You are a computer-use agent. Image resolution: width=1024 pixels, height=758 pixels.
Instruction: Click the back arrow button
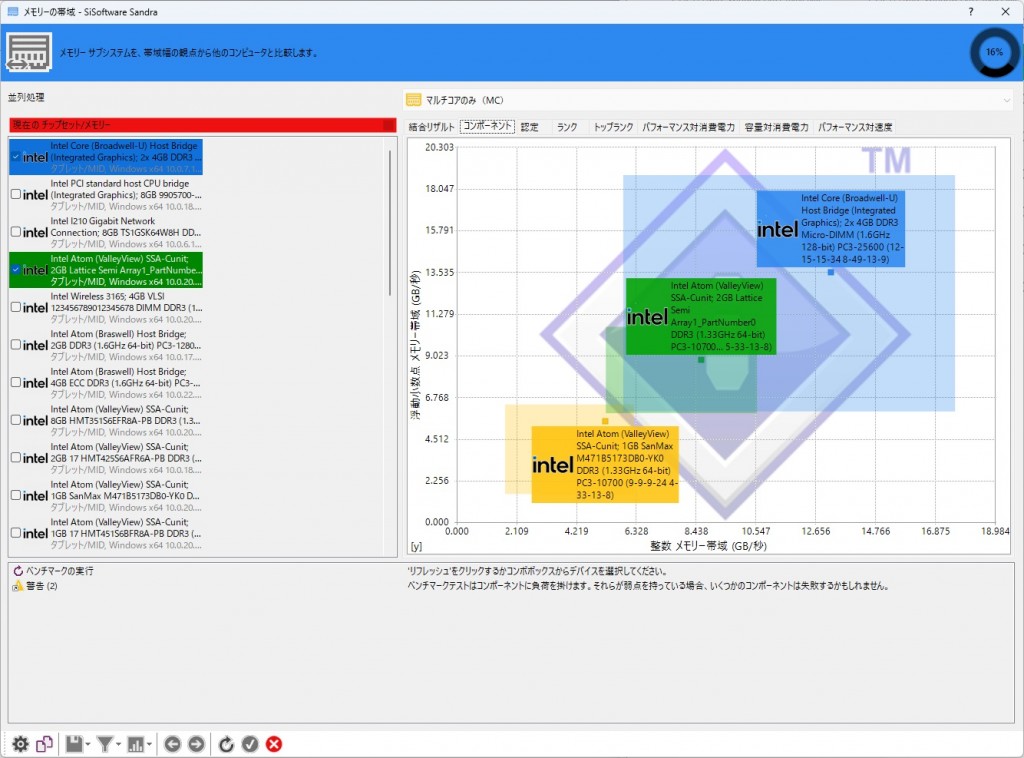[x=172, y=744]
